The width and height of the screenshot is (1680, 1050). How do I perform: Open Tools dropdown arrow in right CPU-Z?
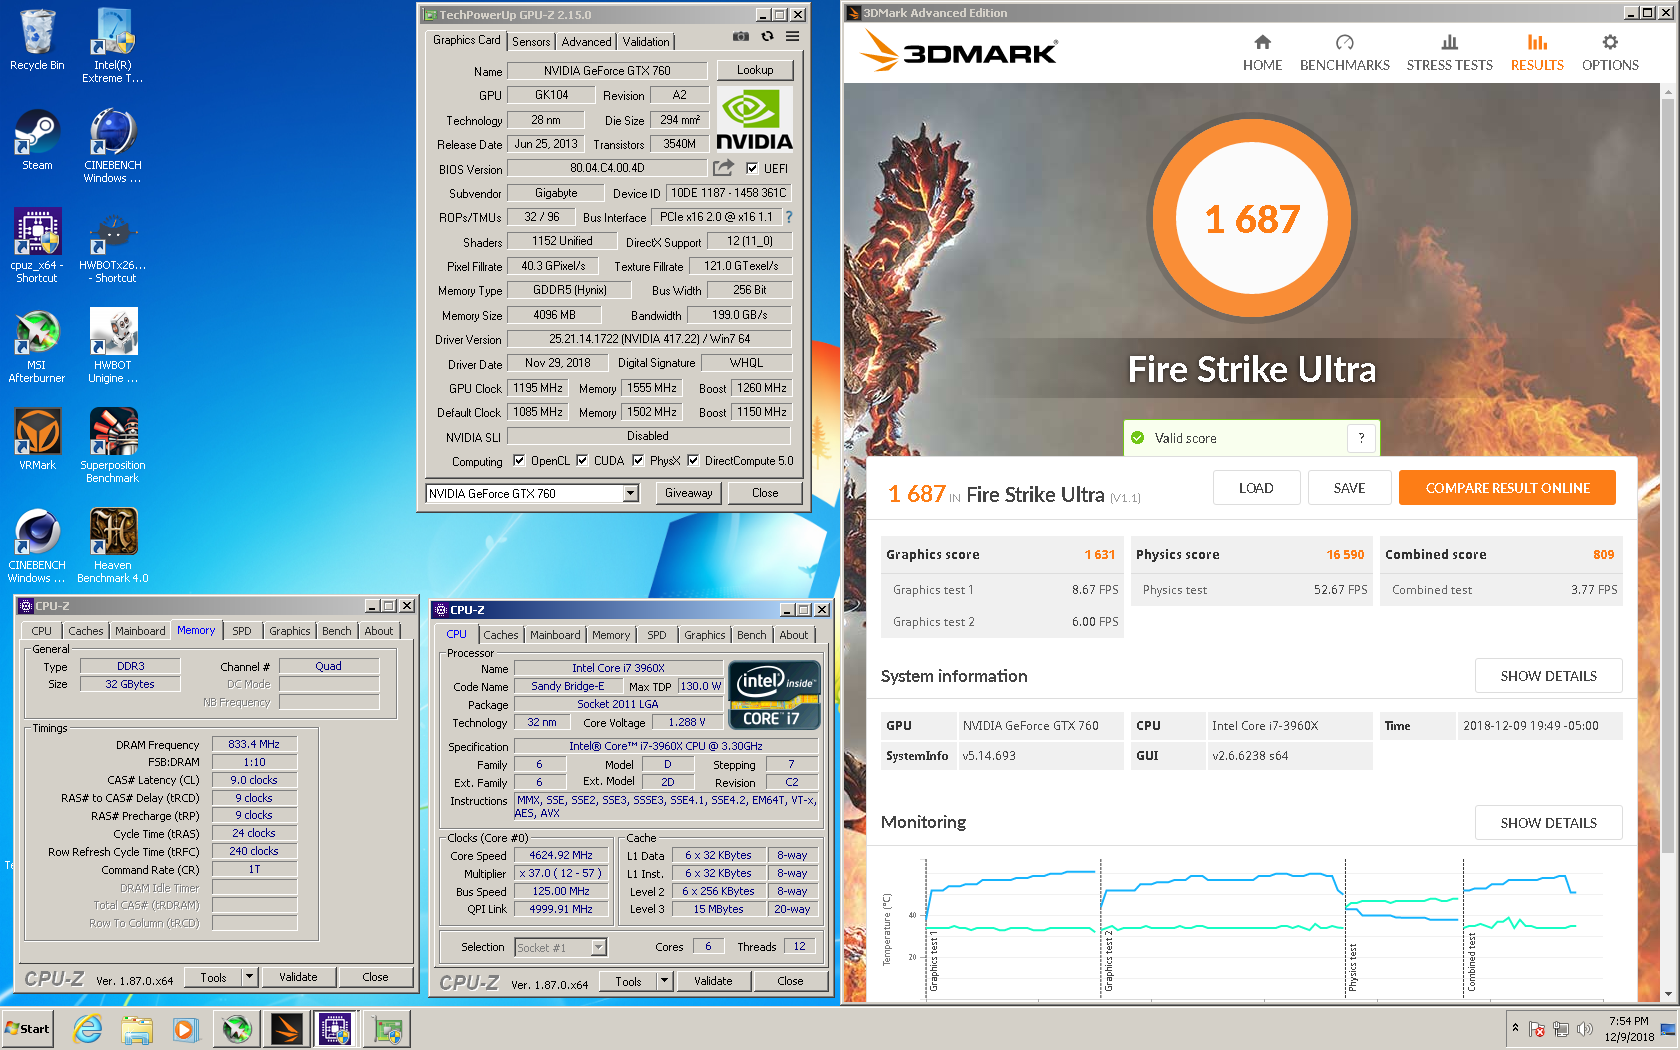tap(664, 981)
